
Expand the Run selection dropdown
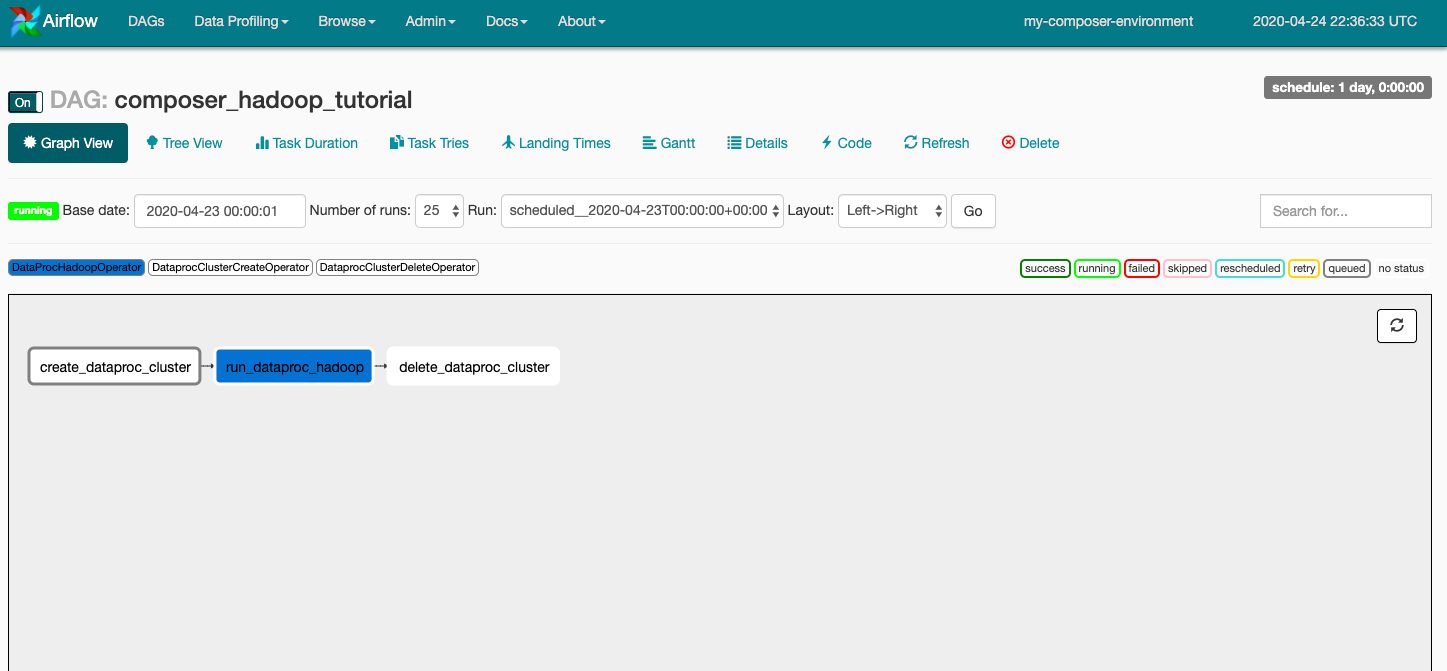(x=642, y=211)
